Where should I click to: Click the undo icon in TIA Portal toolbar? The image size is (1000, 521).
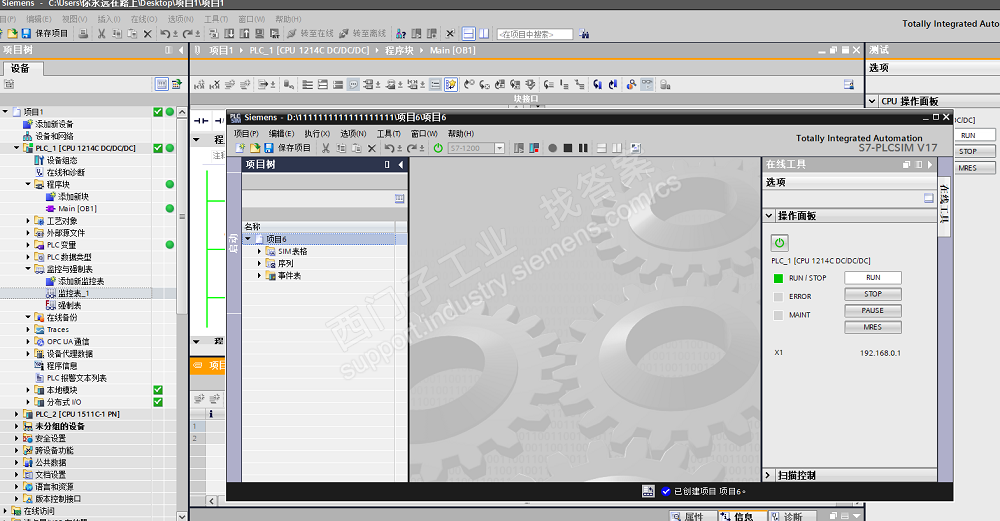(x=165, y=33)
